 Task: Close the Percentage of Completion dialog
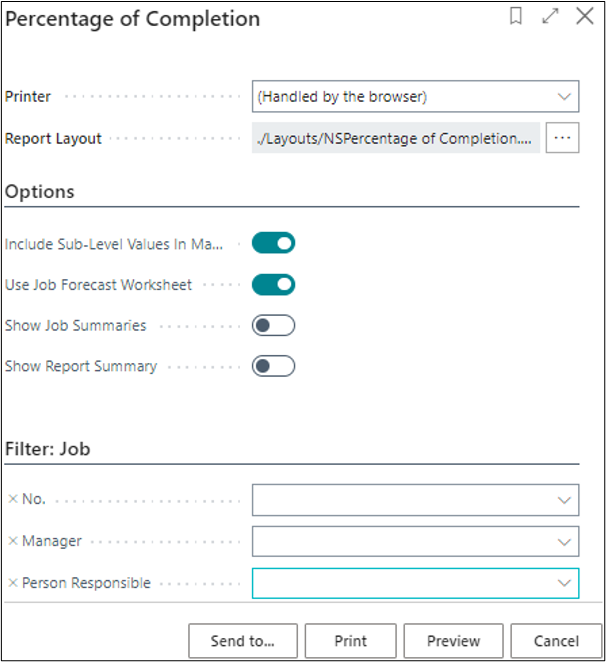582,17
